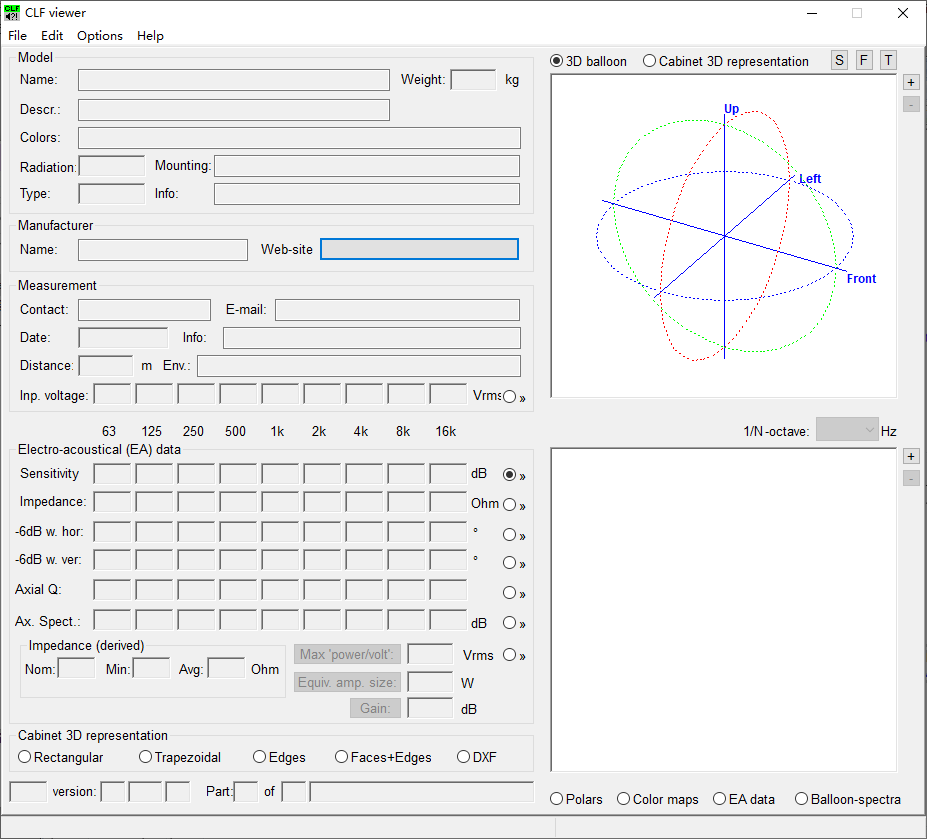The width and height of the screenshot is (927, 839).
Task: Click the Nom impedance field
Action: [76, 668]
